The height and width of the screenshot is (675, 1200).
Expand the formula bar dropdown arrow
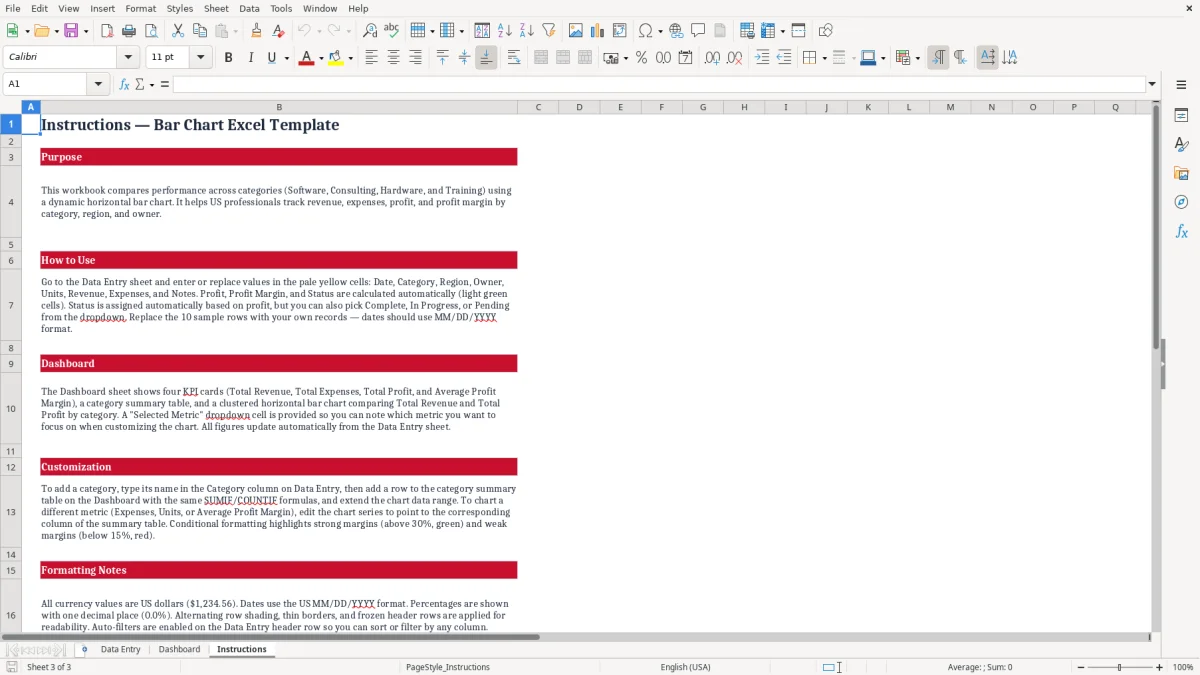1152,84
